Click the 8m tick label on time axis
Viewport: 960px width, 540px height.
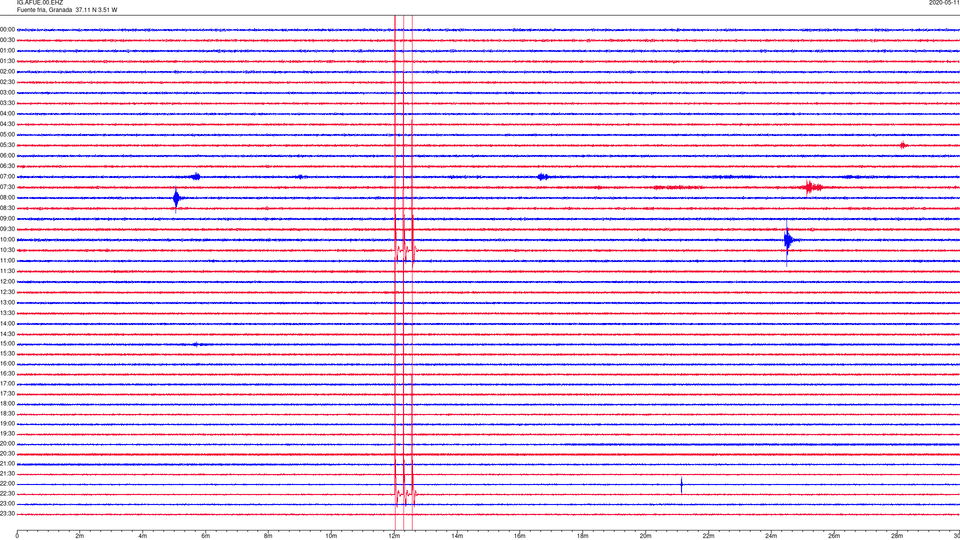[x=268, y=536]
